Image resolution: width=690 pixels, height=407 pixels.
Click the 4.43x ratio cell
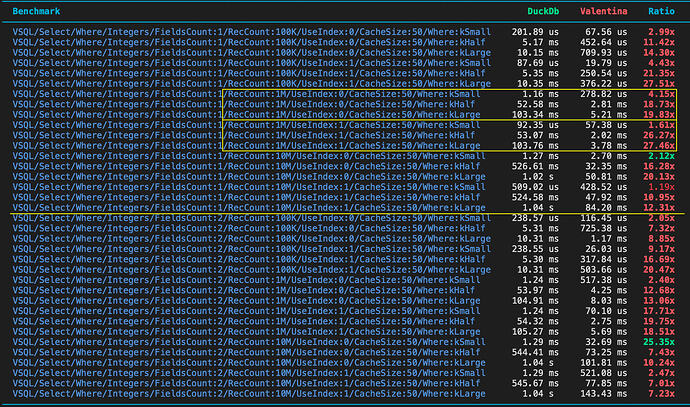point(661,63)
